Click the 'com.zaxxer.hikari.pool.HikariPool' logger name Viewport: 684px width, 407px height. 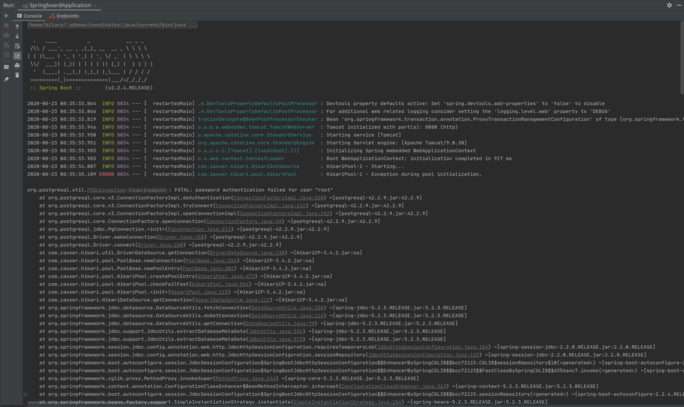coord(247,174)
